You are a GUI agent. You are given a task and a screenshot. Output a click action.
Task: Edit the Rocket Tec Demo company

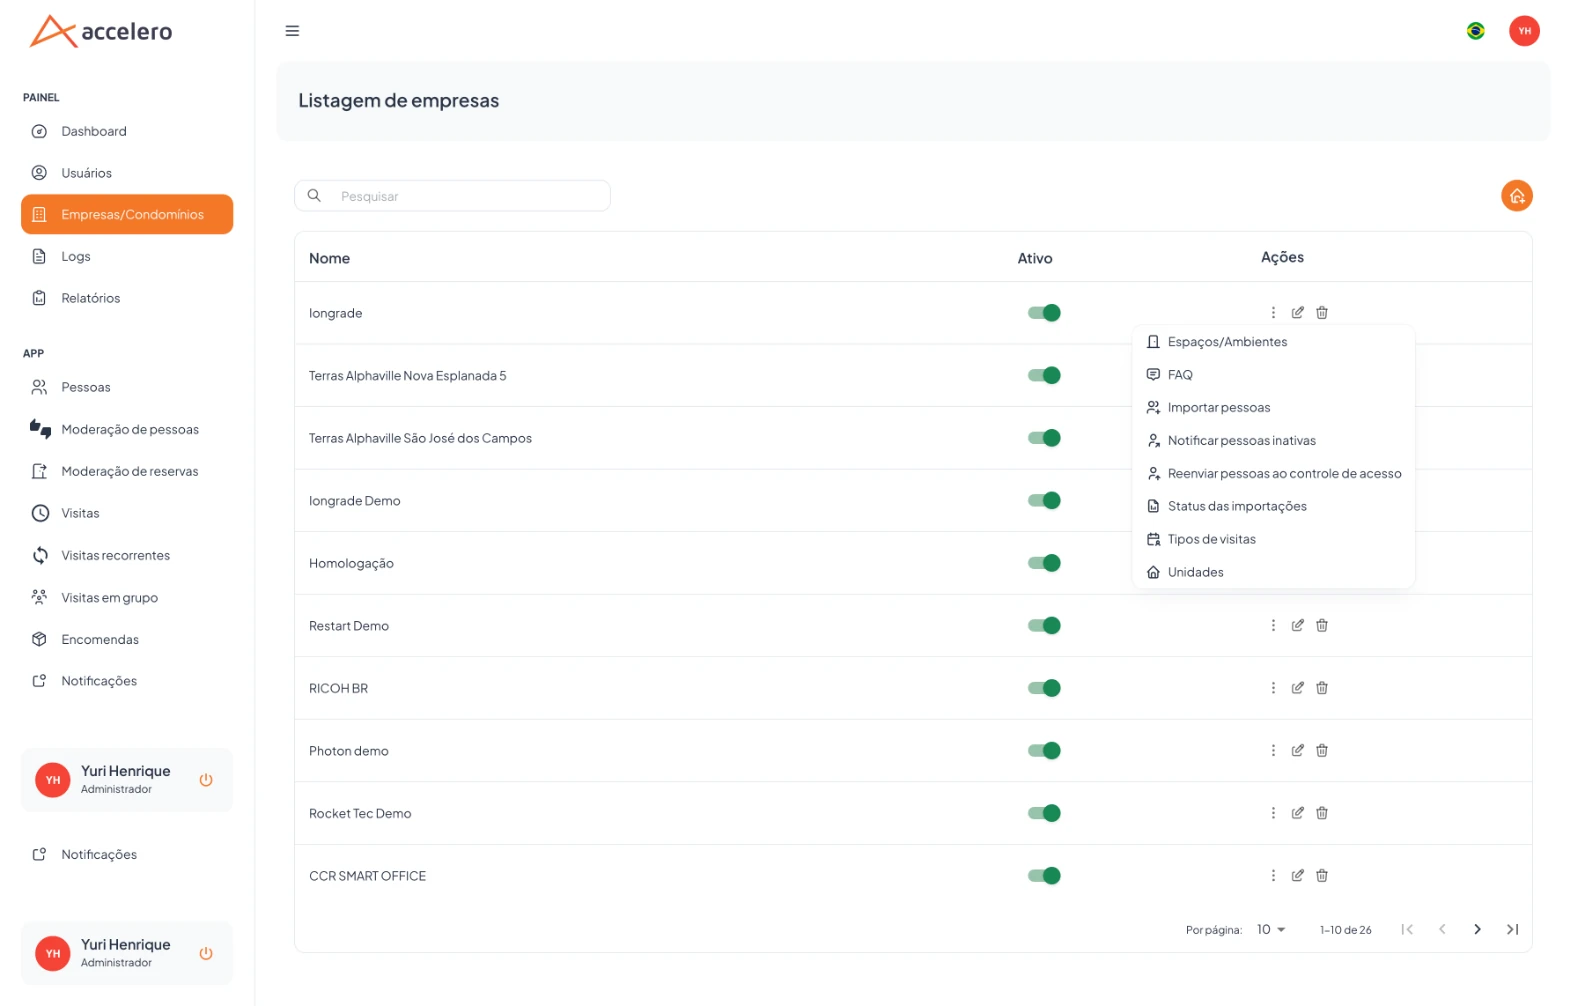click(1297, 813)
